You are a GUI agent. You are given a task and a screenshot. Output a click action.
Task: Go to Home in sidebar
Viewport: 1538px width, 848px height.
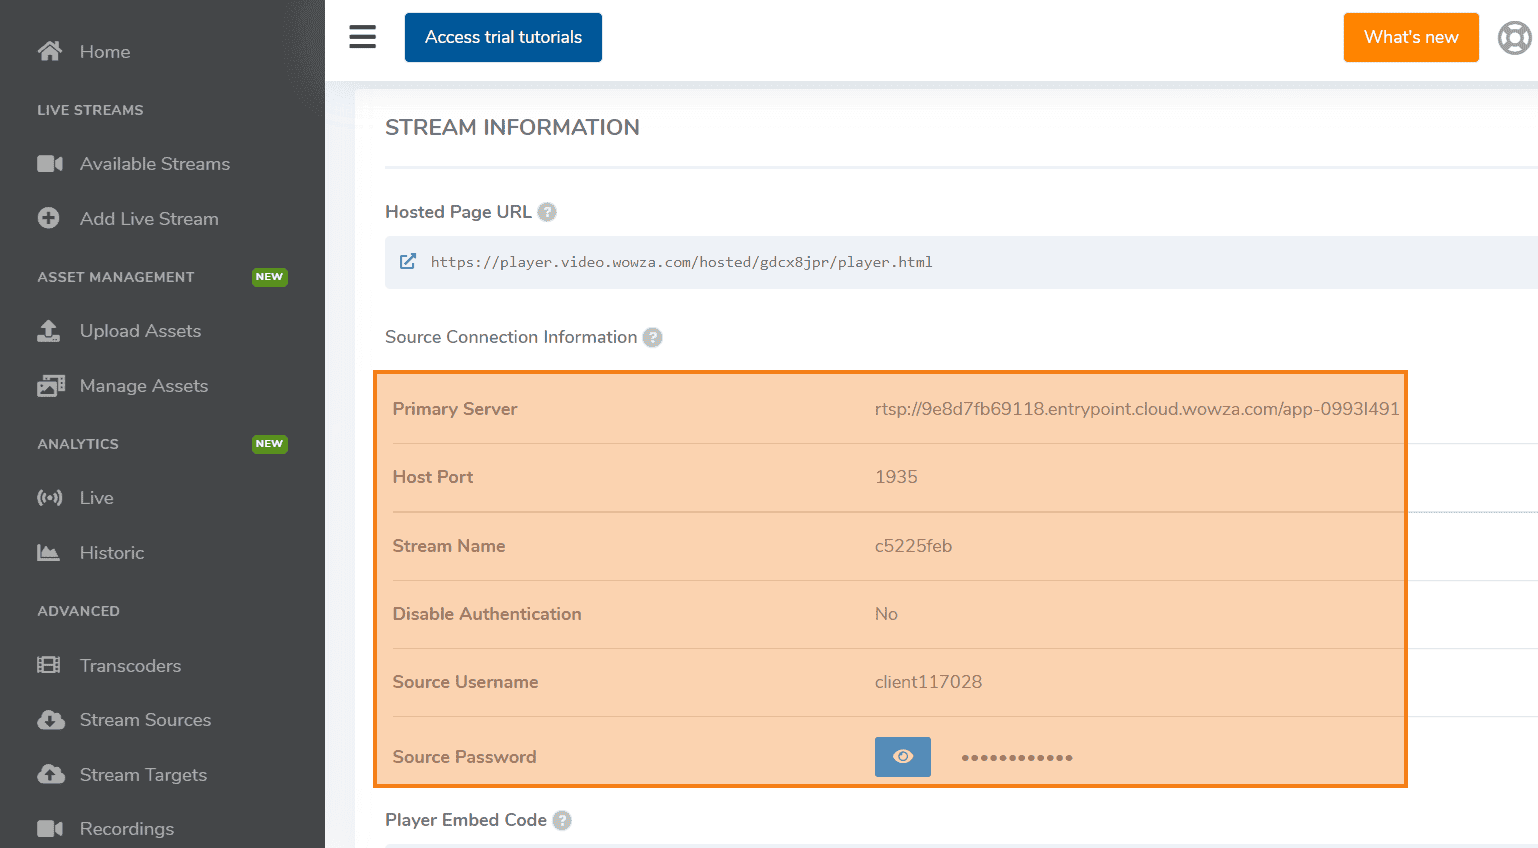click(105, 52)
